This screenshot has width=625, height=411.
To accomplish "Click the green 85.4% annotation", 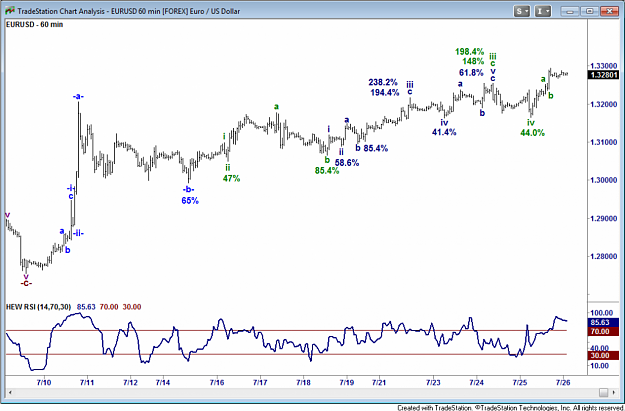I will [x=327, y=170].
